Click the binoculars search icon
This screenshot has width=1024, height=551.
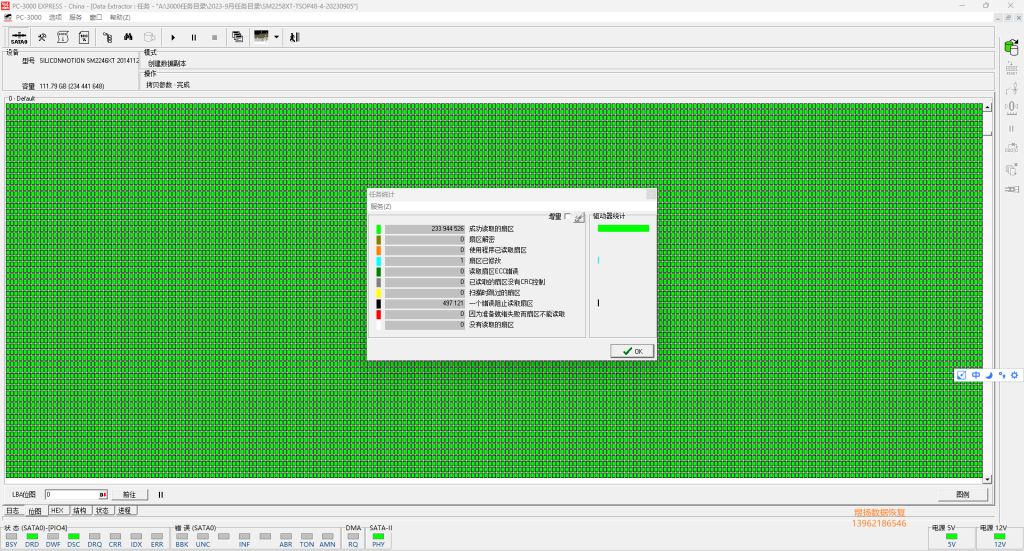[129, 37]
